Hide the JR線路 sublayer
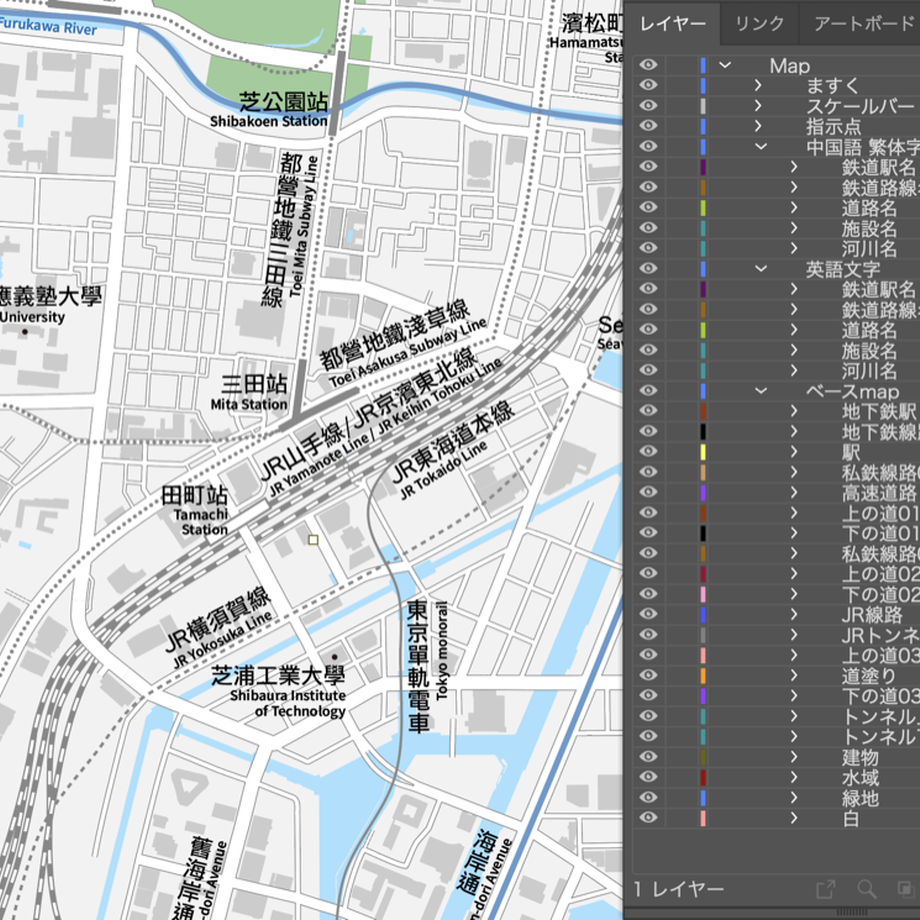920x920 pixels. pos(648,614)
